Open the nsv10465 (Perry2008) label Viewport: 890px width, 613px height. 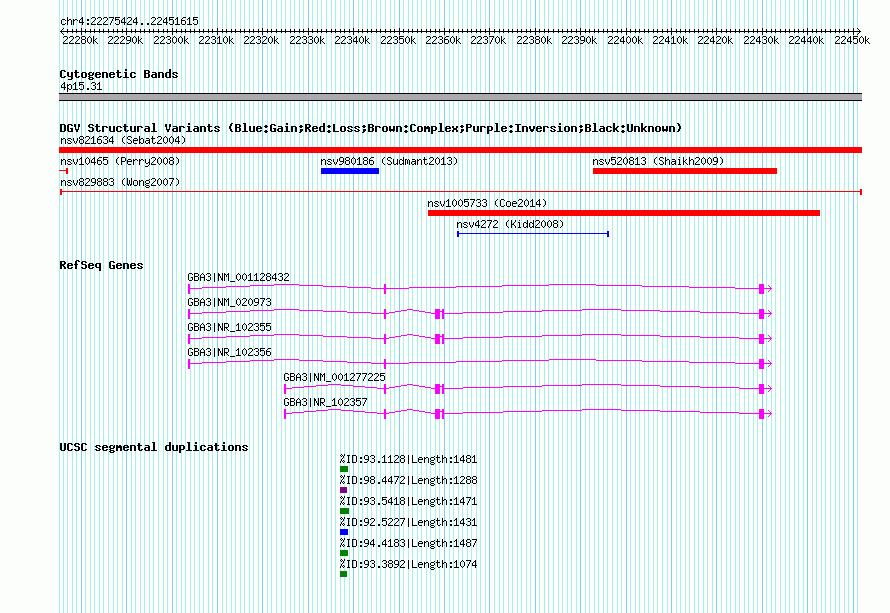coord(120,161)
